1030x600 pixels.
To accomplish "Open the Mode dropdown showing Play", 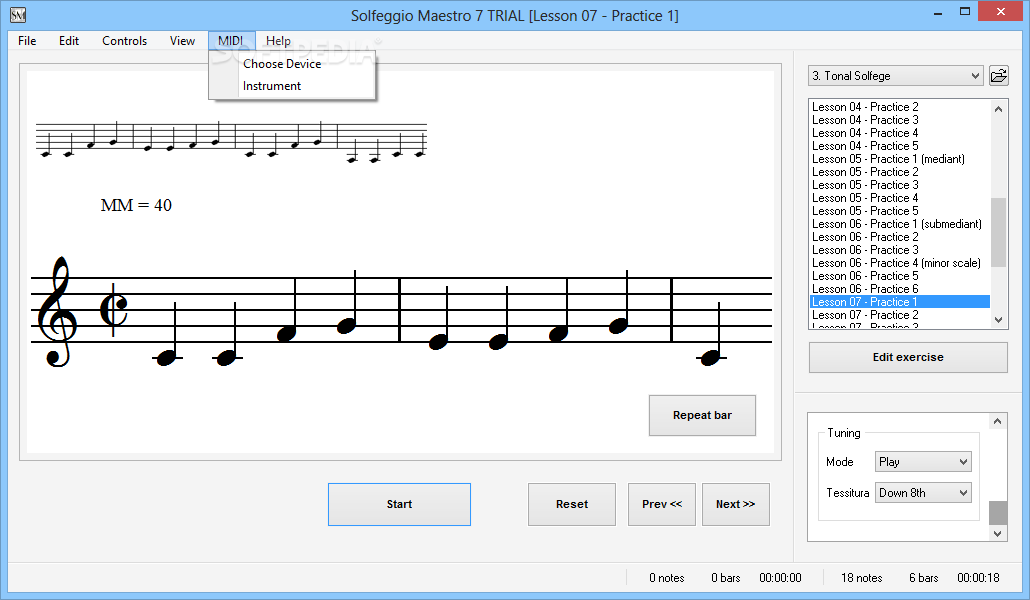I will 923,462.
